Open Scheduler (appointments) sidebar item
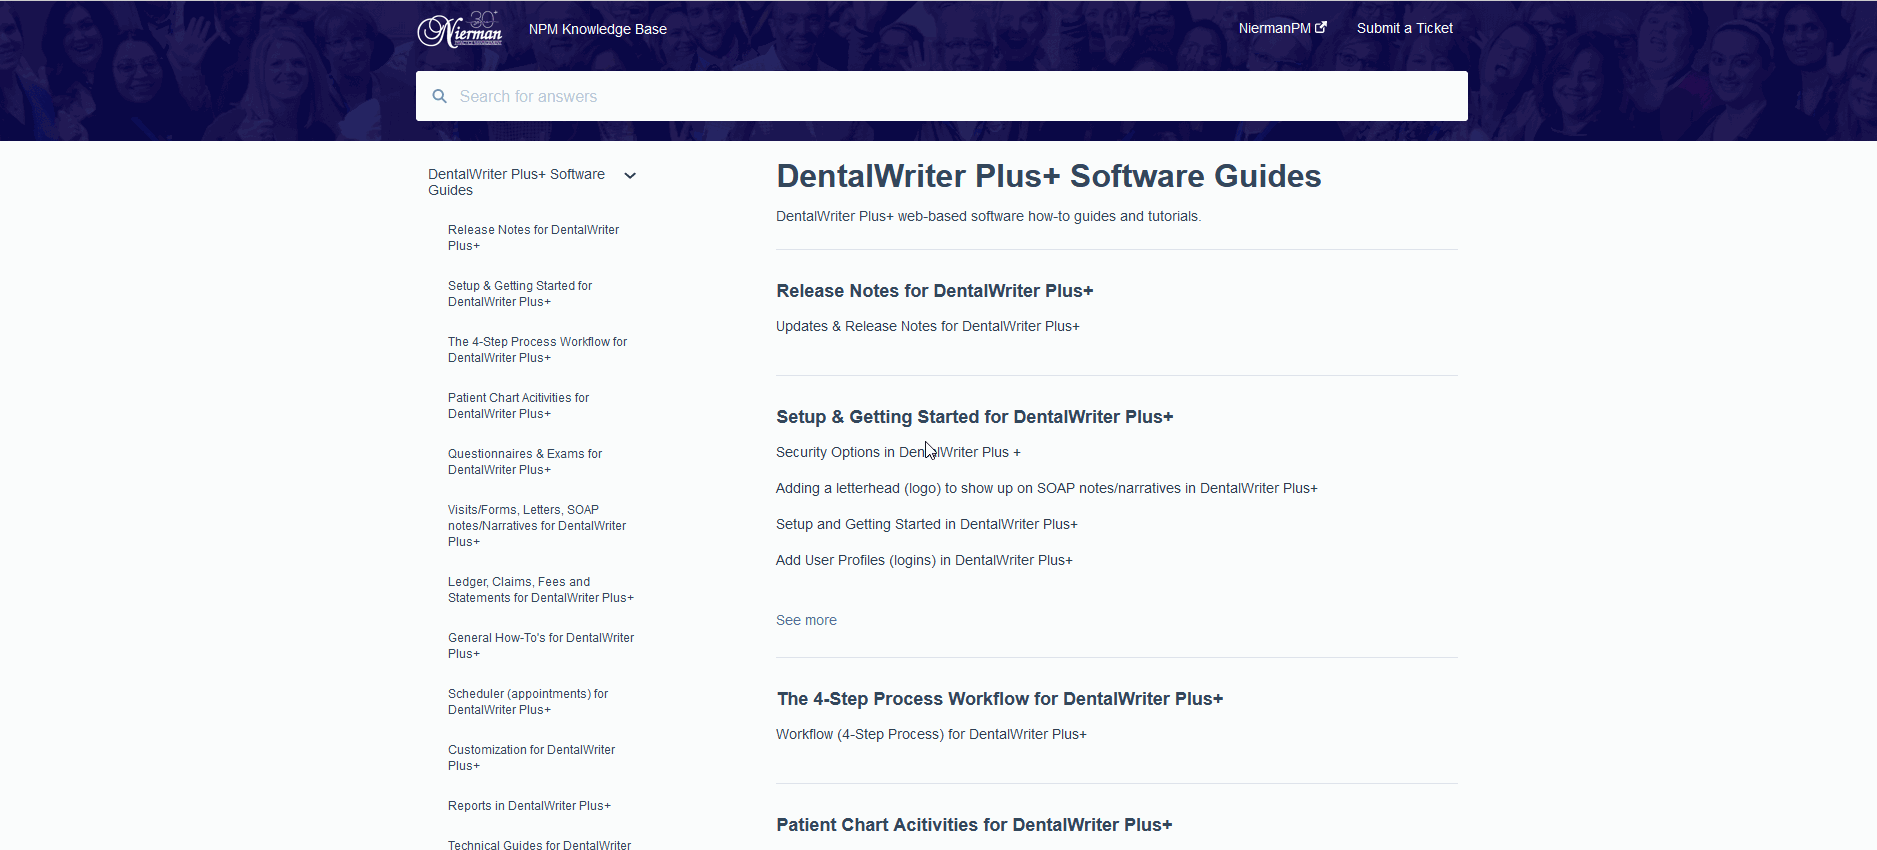1877x850 pixels. (x=528, y=702)
